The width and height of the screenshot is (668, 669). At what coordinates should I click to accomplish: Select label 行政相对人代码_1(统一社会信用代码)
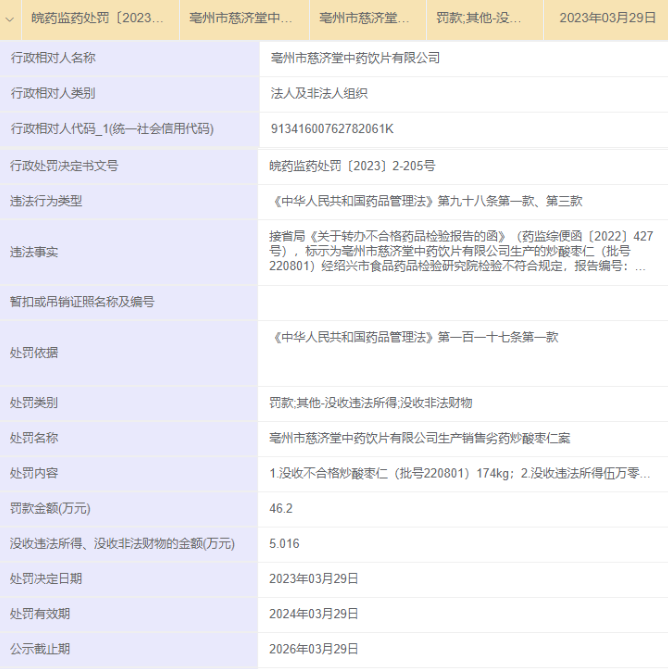[x=112, y=129]
